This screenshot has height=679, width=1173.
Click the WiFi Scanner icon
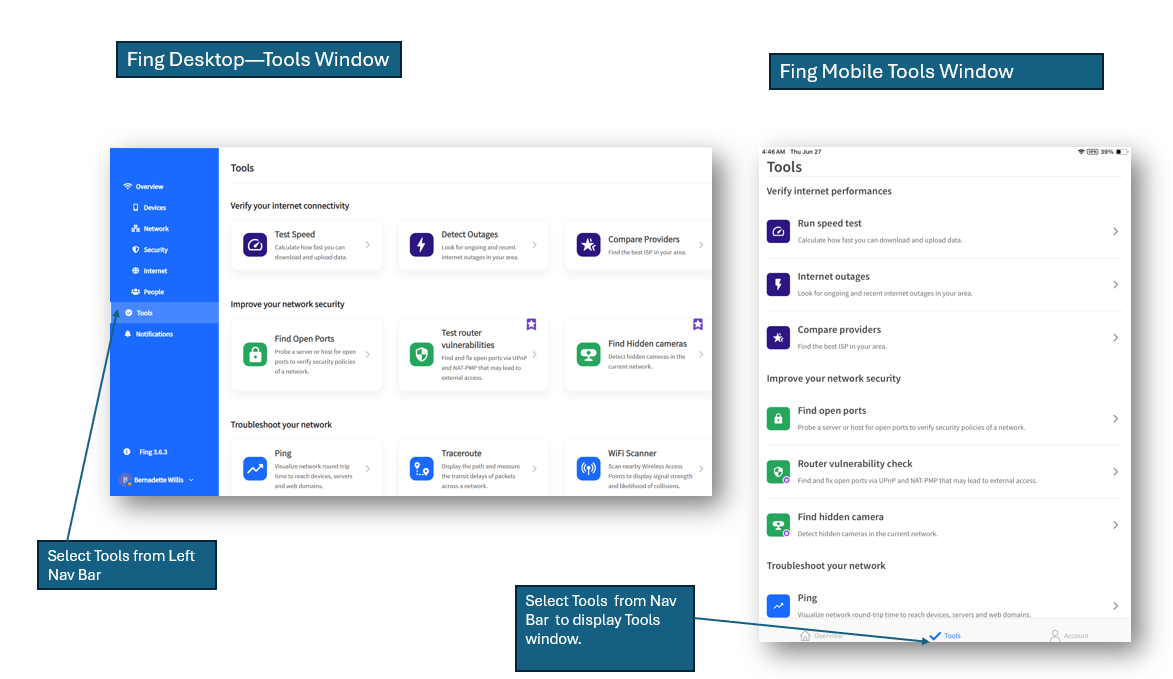click(589, 468)
